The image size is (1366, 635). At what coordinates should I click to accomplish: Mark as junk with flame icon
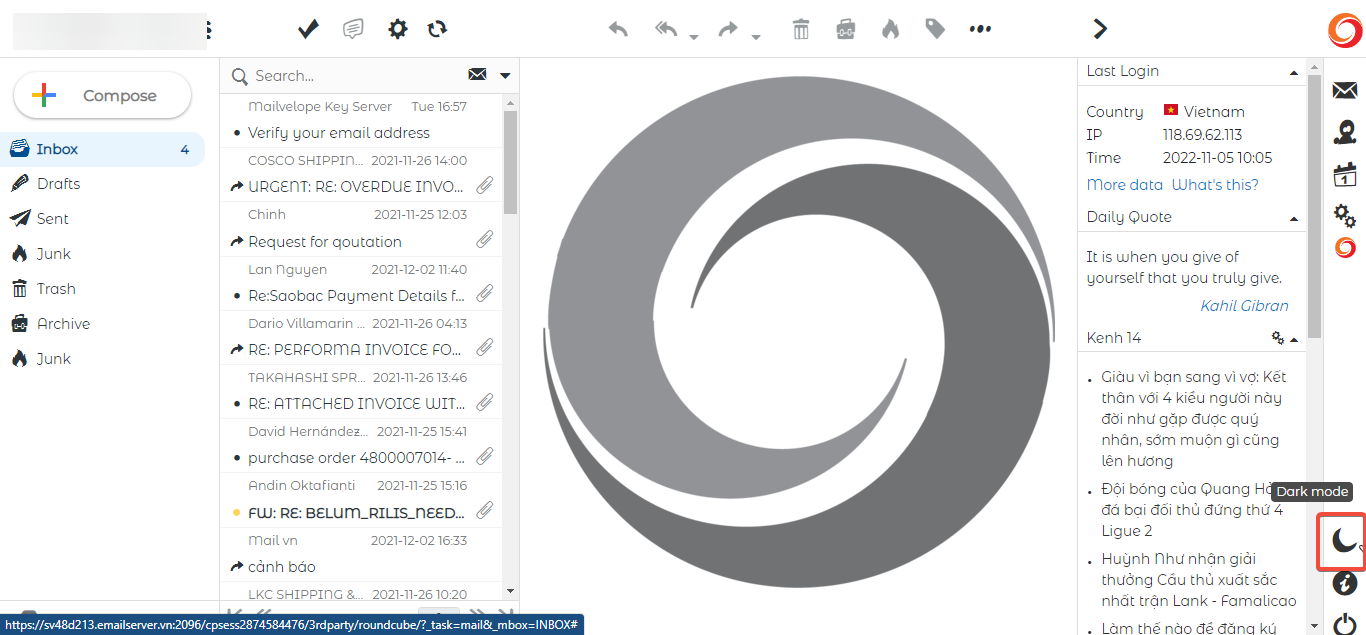[x=890, y=29]
